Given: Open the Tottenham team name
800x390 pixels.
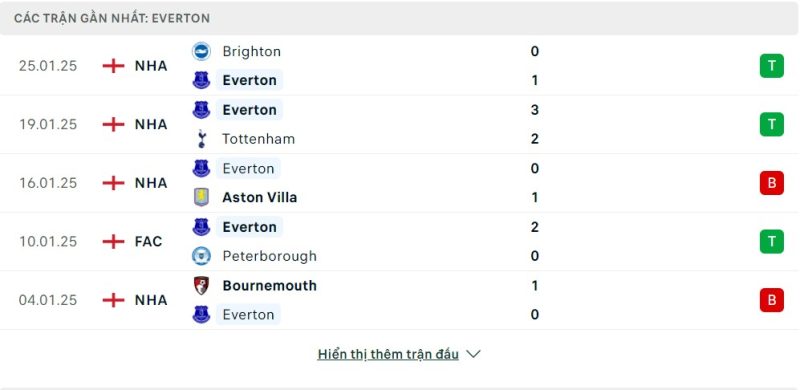Looking at the screenshot, I should [x=259, y=139].
